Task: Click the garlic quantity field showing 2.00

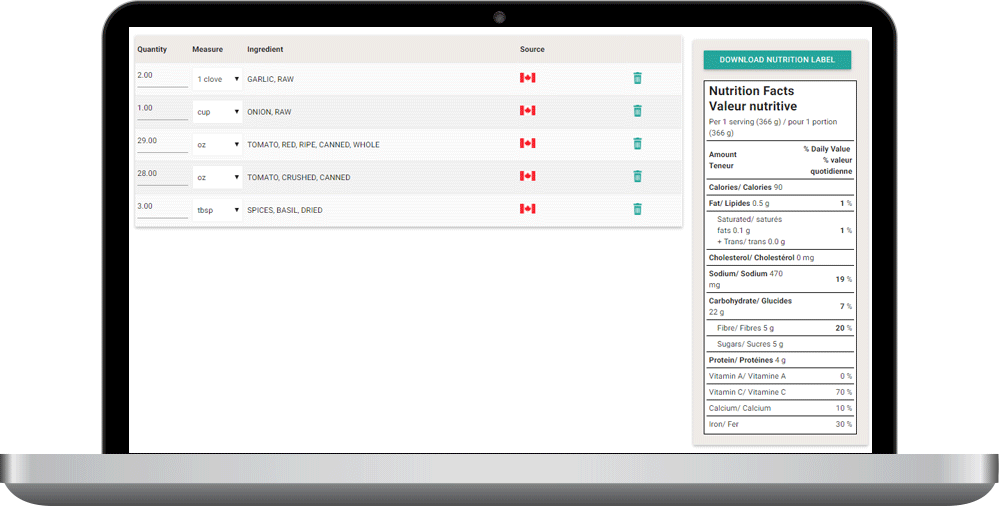Action: pos(161,76)
